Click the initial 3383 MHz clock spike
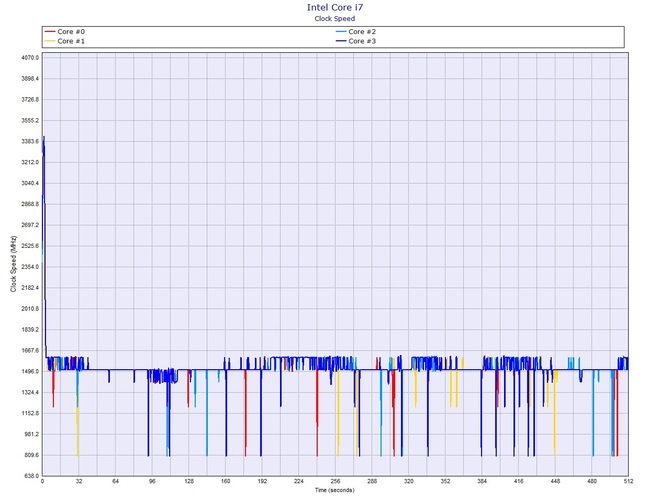The width and height of the screenshot is (670, 502). pos(44,143)
